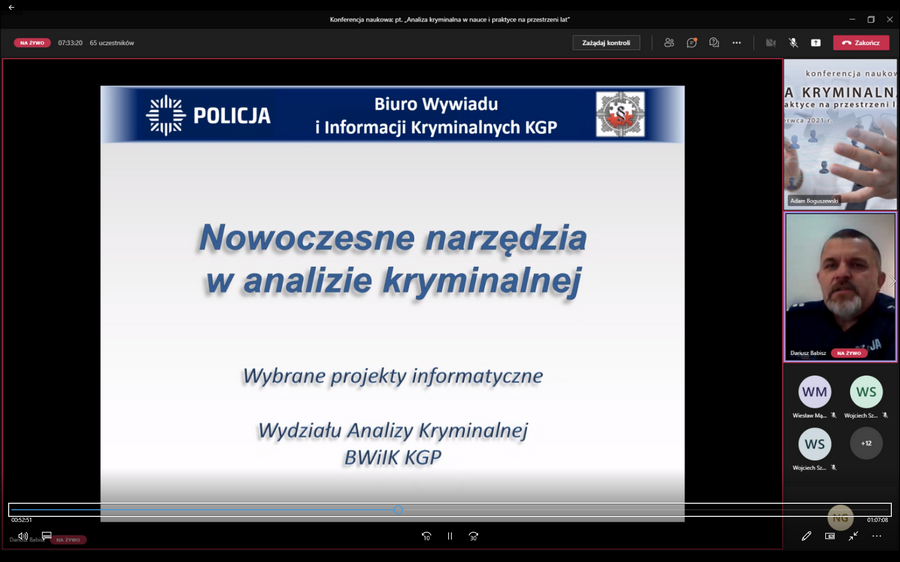Unmute the microphone
The height and width of the screenshot is (562, 900).
[793, 43]
